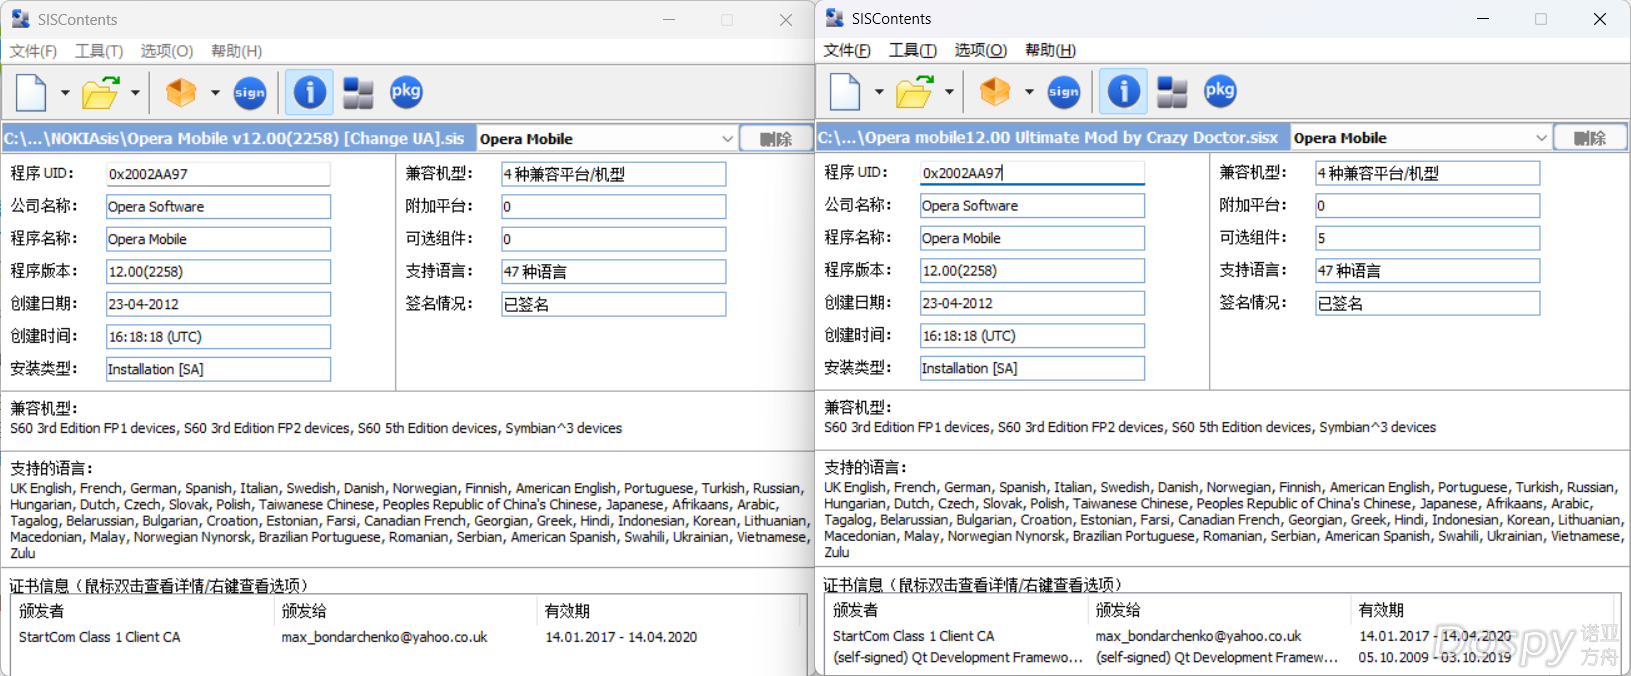Open 选项(O) menu in right window

(980, 50)
